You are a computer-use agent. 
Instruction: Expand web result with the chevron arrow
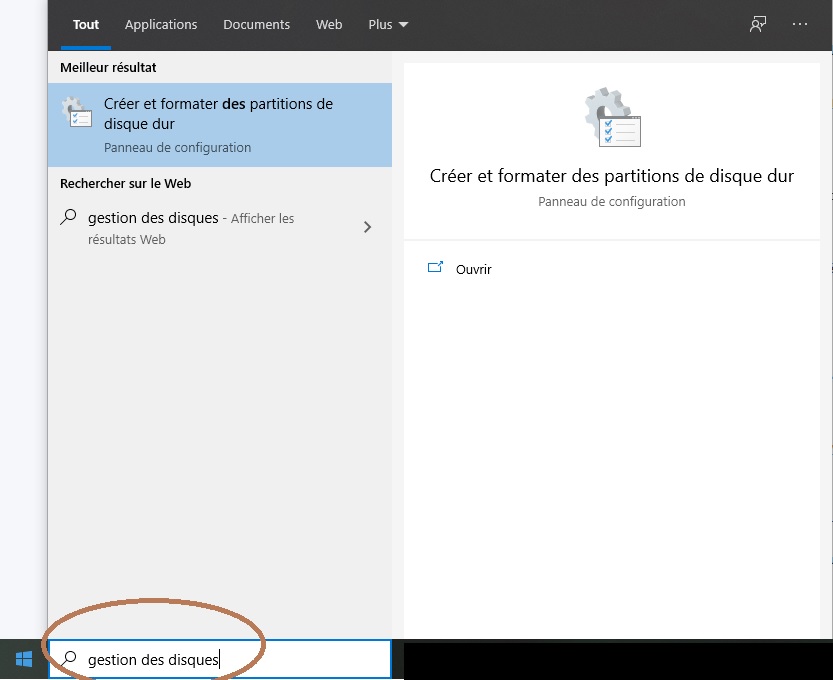(x=367, y=227)
